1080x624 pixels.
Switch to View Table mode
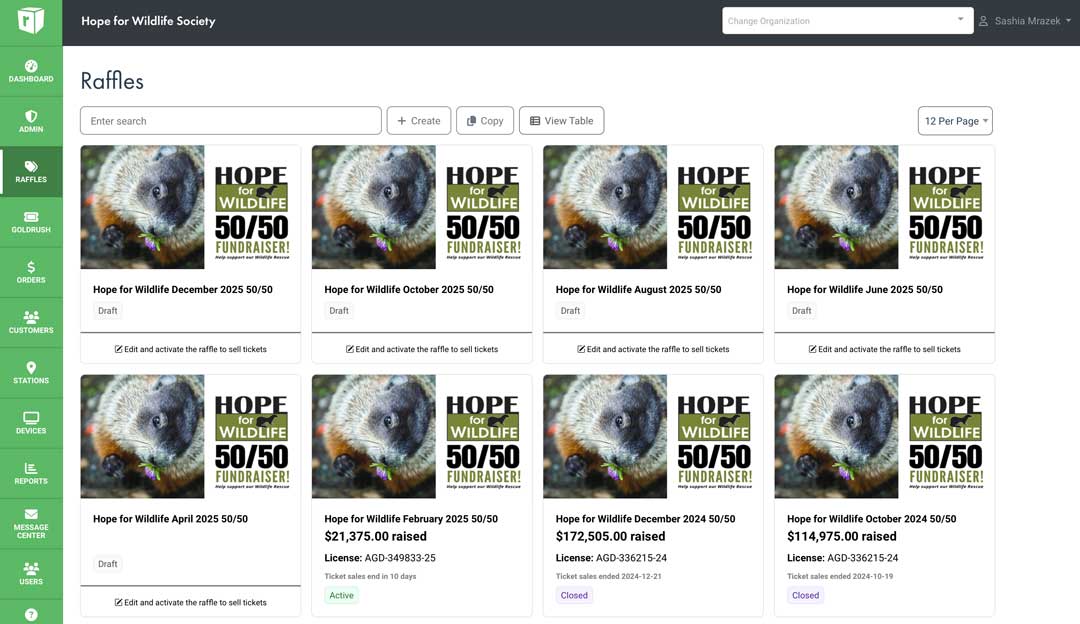(561, 120)
